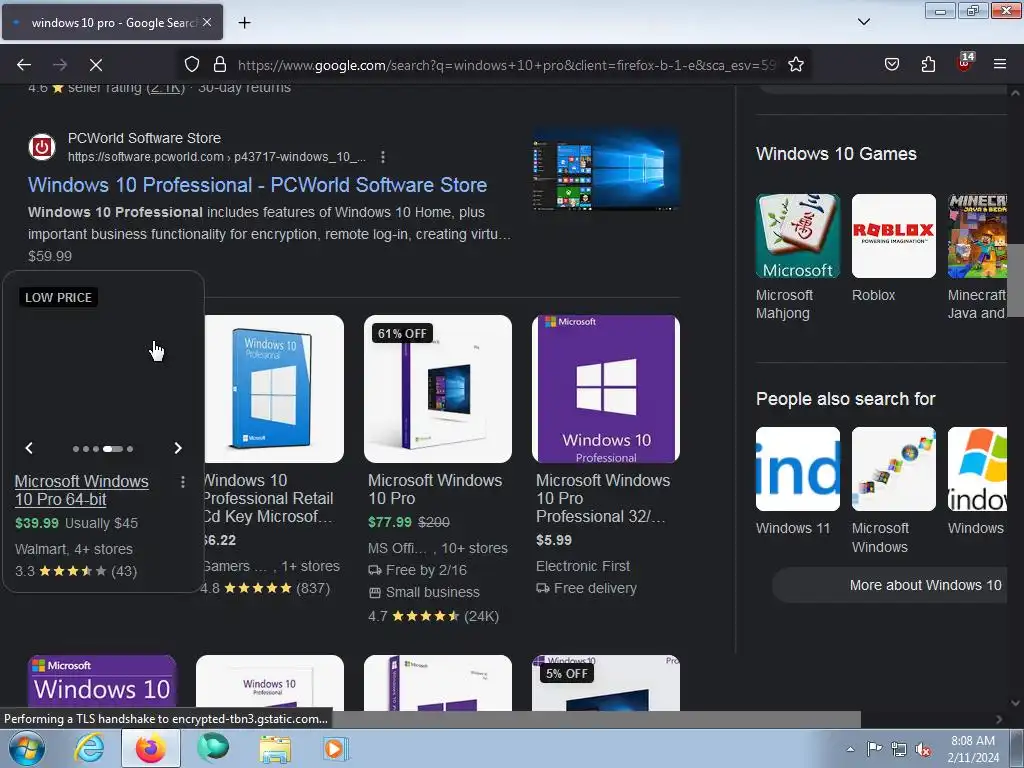
Task: Expand the list-all-tabs dropdown arrow
Action: 863,22
